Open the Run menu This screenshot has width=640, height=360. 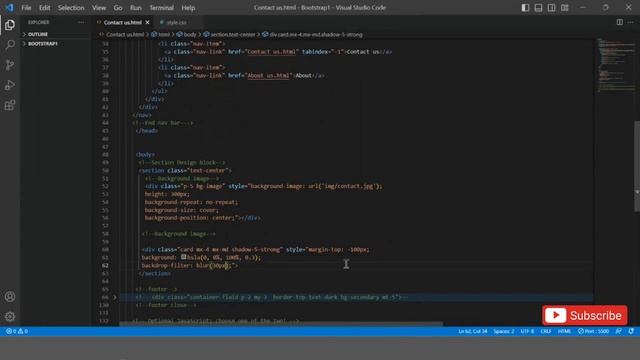[x=136, y=8]
